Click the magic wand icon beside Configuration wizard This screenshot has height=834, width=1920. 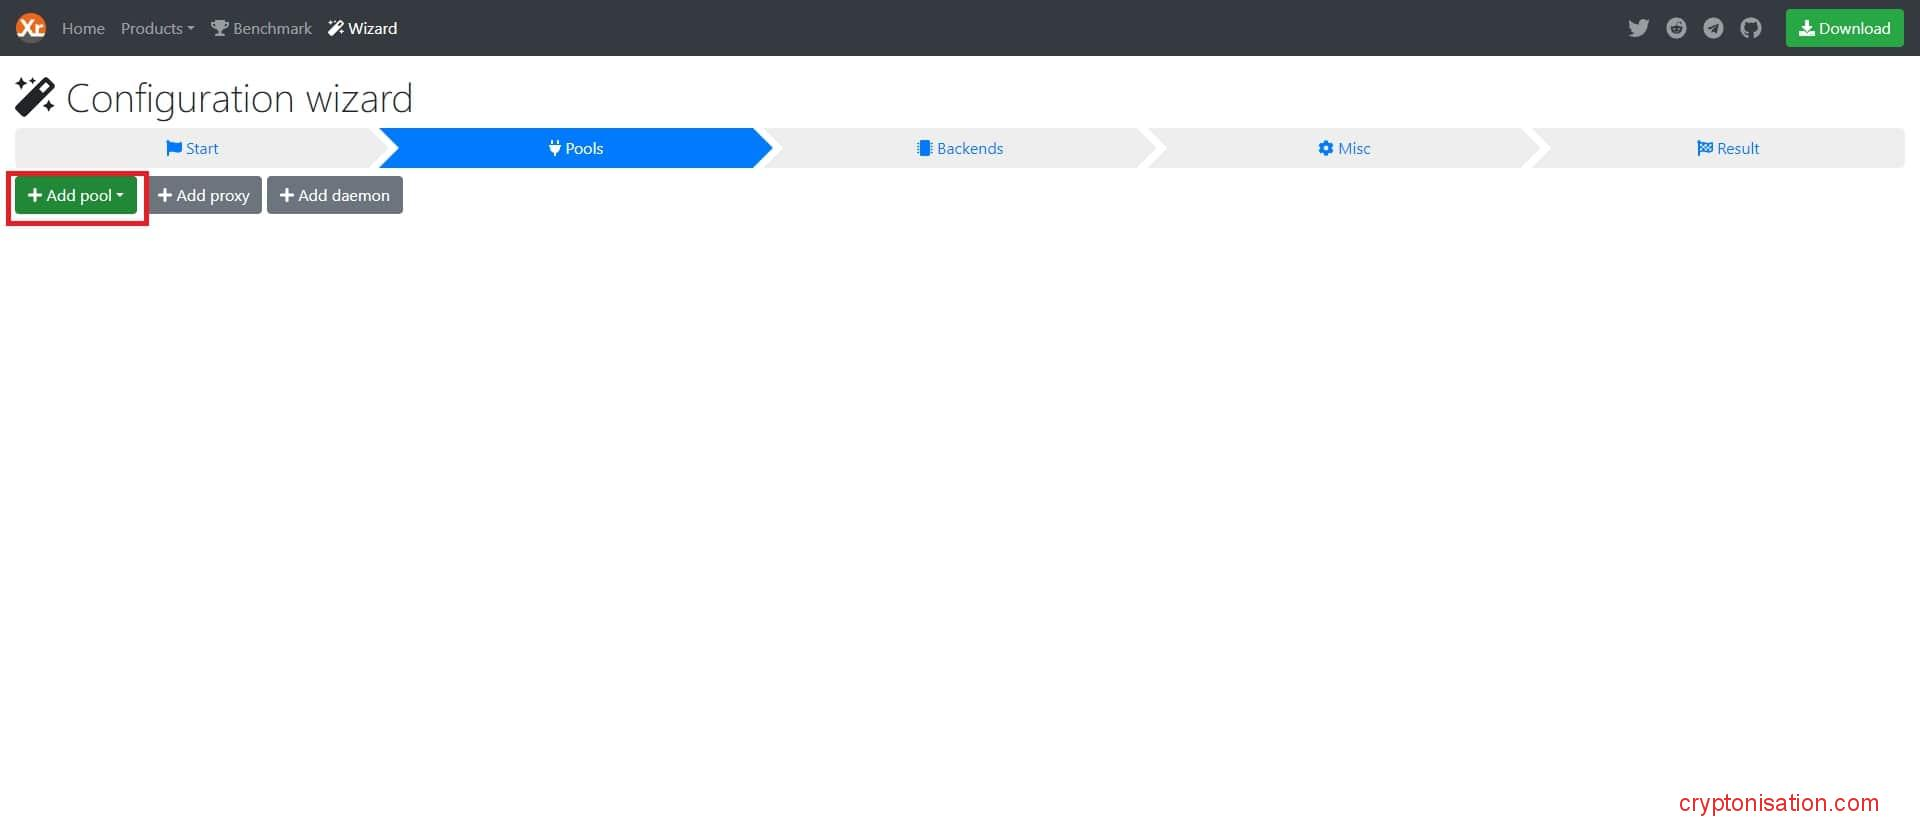pyautogui.click(x=35, y=97)
